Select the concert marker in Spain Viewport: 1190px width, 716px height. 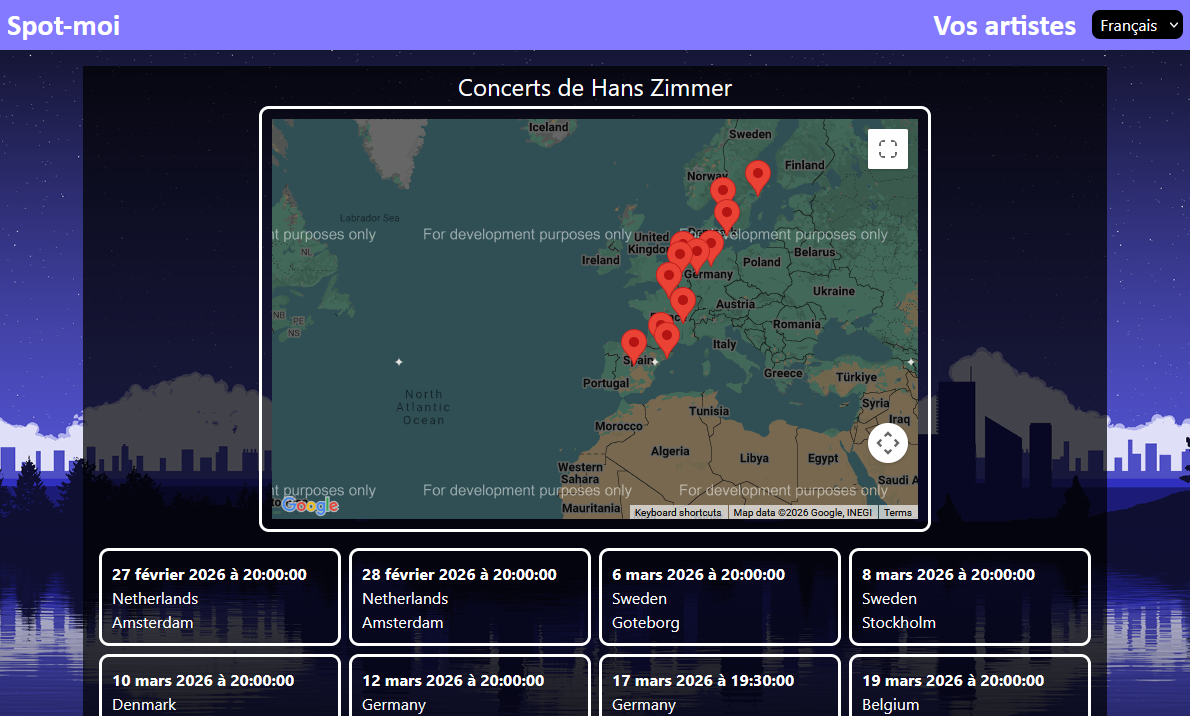click(635, 343)
